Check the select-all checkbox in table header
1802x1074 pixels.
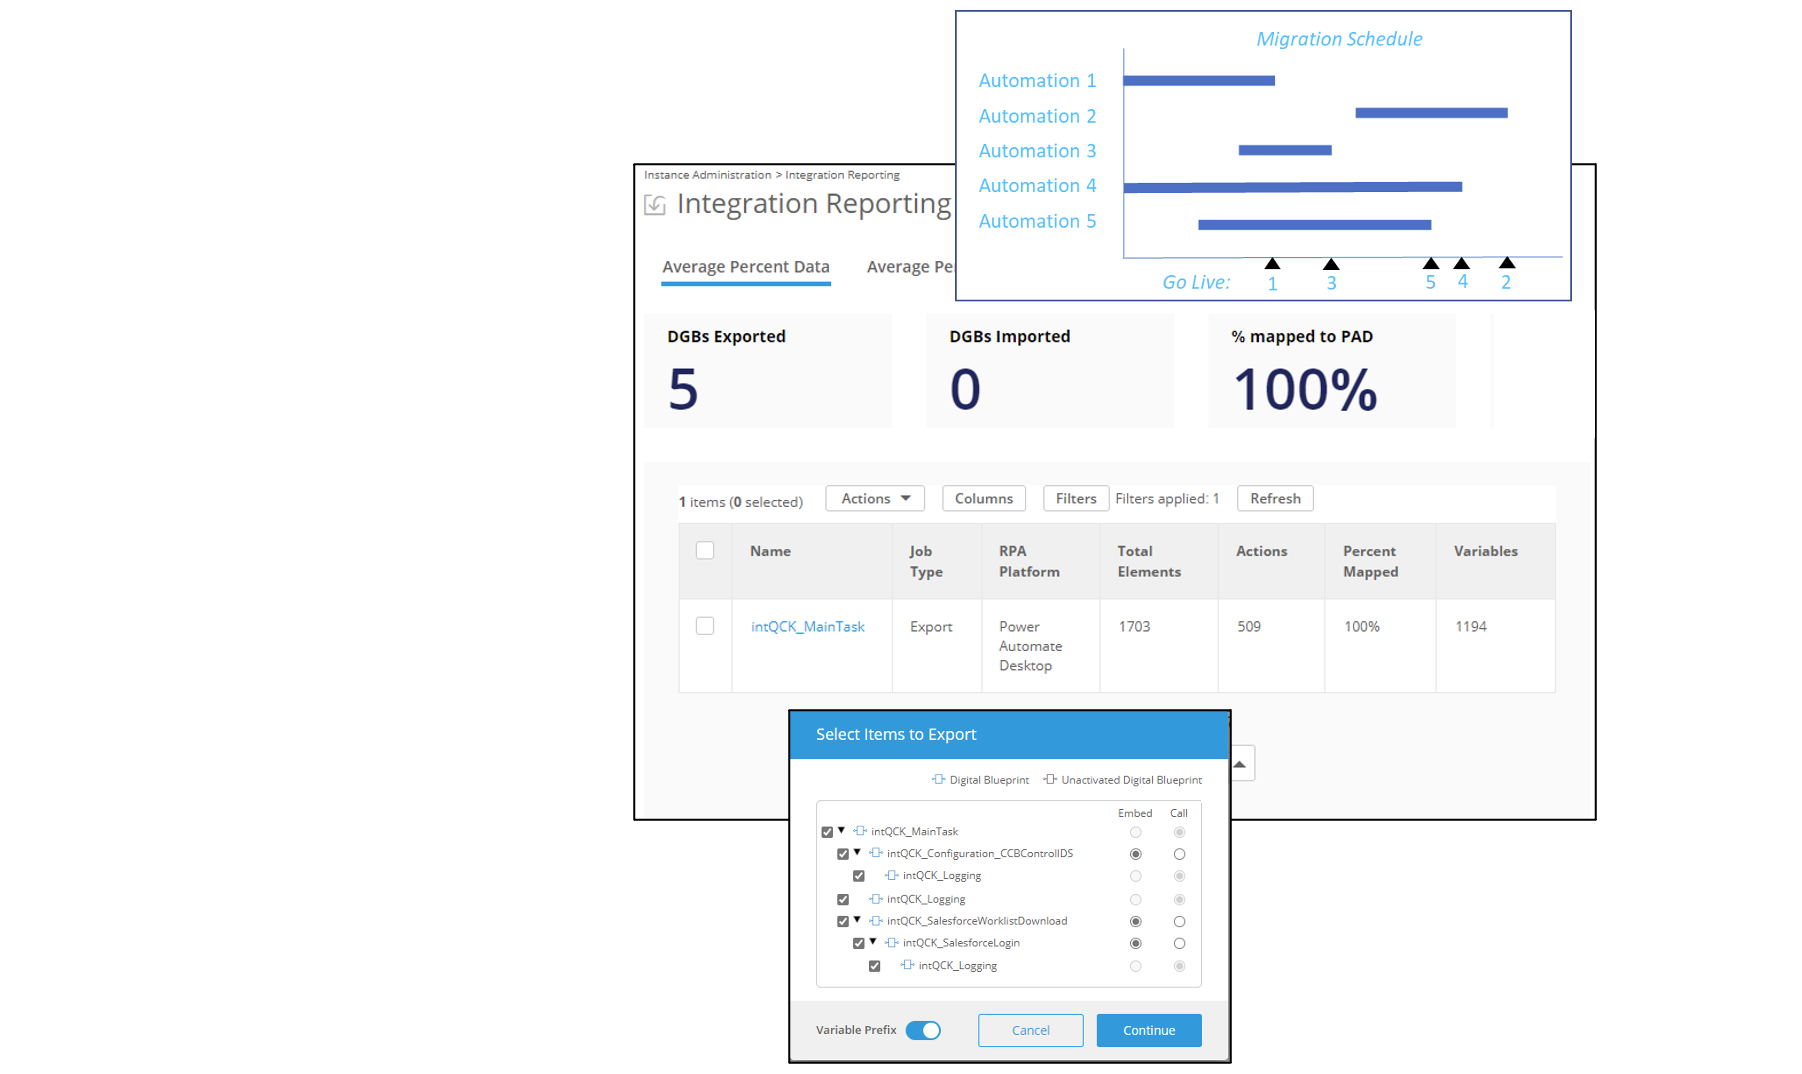pyautogui.click(x=705, y=551)
